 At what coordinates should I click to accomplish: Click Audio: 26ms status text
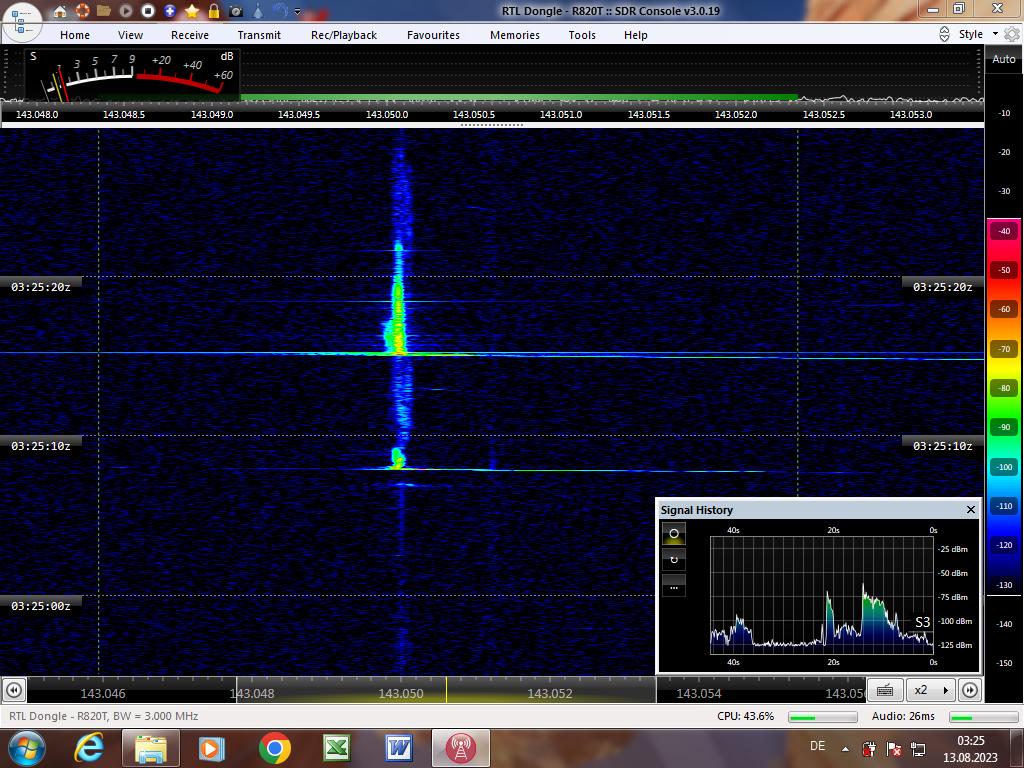[x=903, y=716]
